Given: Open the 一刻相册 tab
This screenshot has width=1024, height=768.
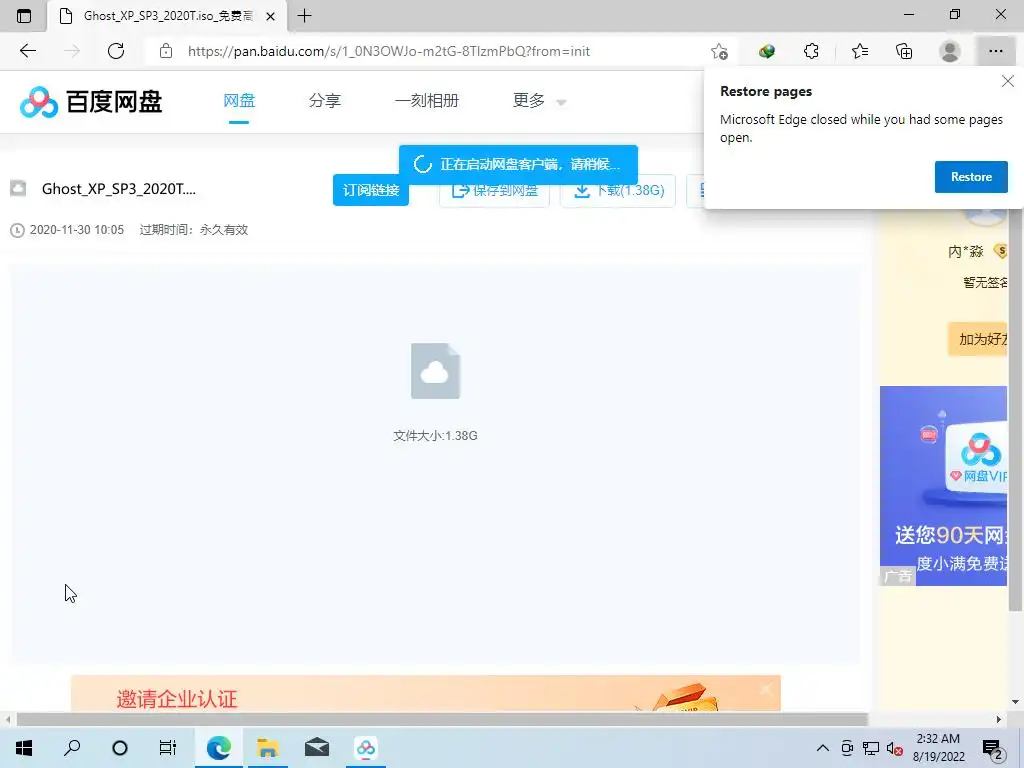Looking at the screenshot, I should (x=427, y=101).
